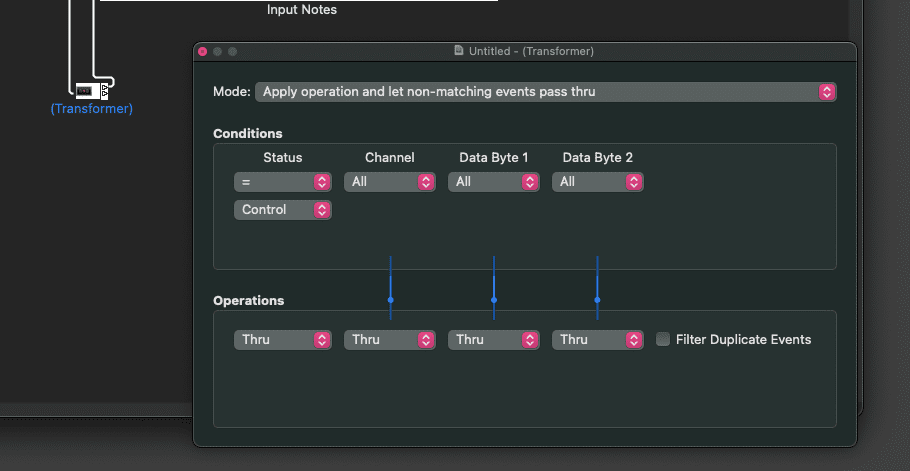Click the Input Notes label
This screenshot has height=471, width=910.
[x=302, y=10]
